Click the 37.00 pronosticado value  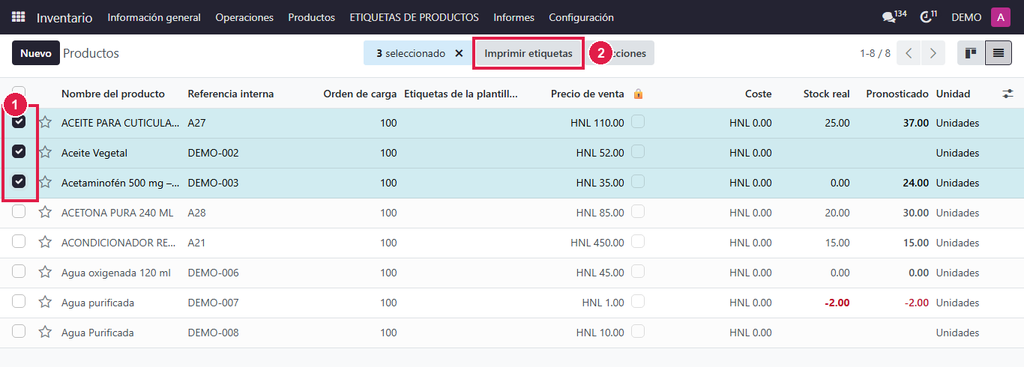point(916,123)
